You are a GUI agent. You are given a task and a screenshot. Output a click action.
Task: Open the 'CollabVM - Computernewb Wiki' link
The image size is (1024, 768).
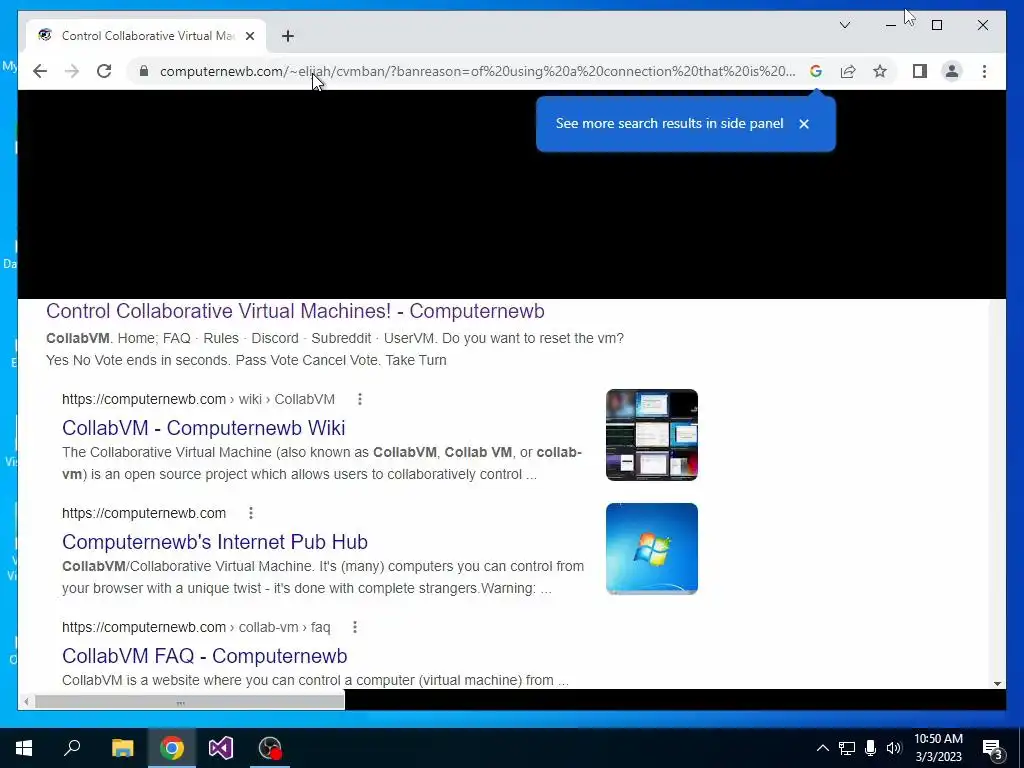coord(204,428)
